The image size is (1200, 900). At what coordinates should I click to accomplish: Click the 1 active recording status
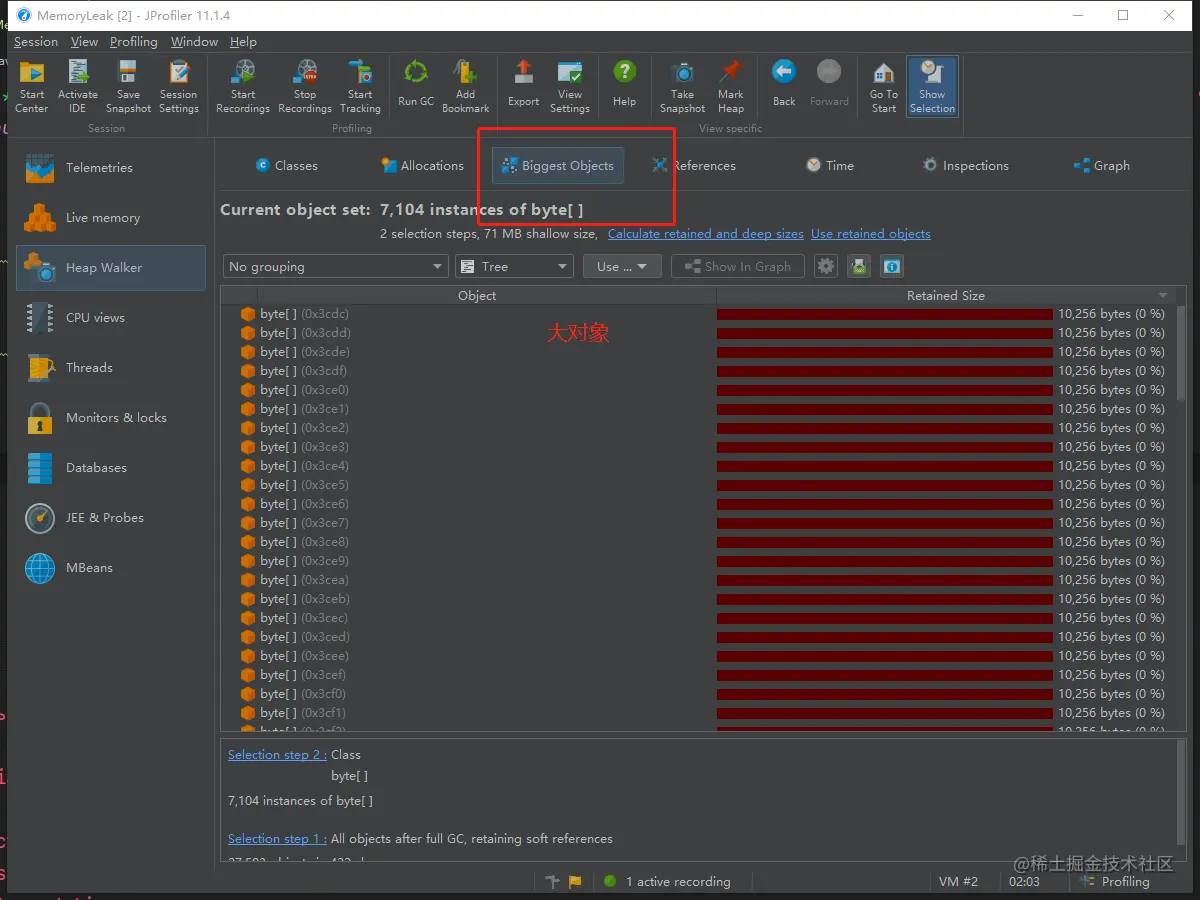tap(667, 882)
